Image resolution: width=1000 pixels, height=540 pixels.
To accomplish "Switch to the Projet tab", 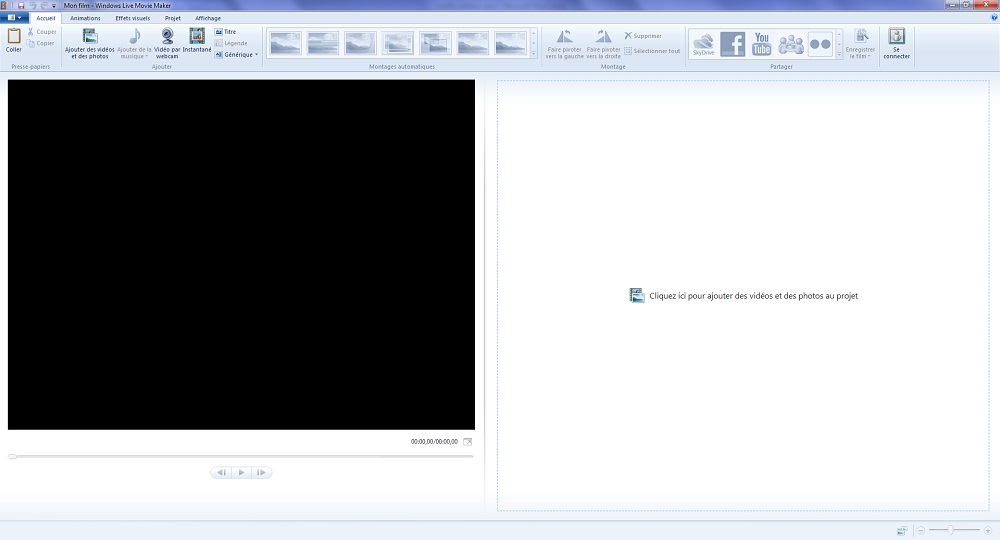I will (173, 18).
